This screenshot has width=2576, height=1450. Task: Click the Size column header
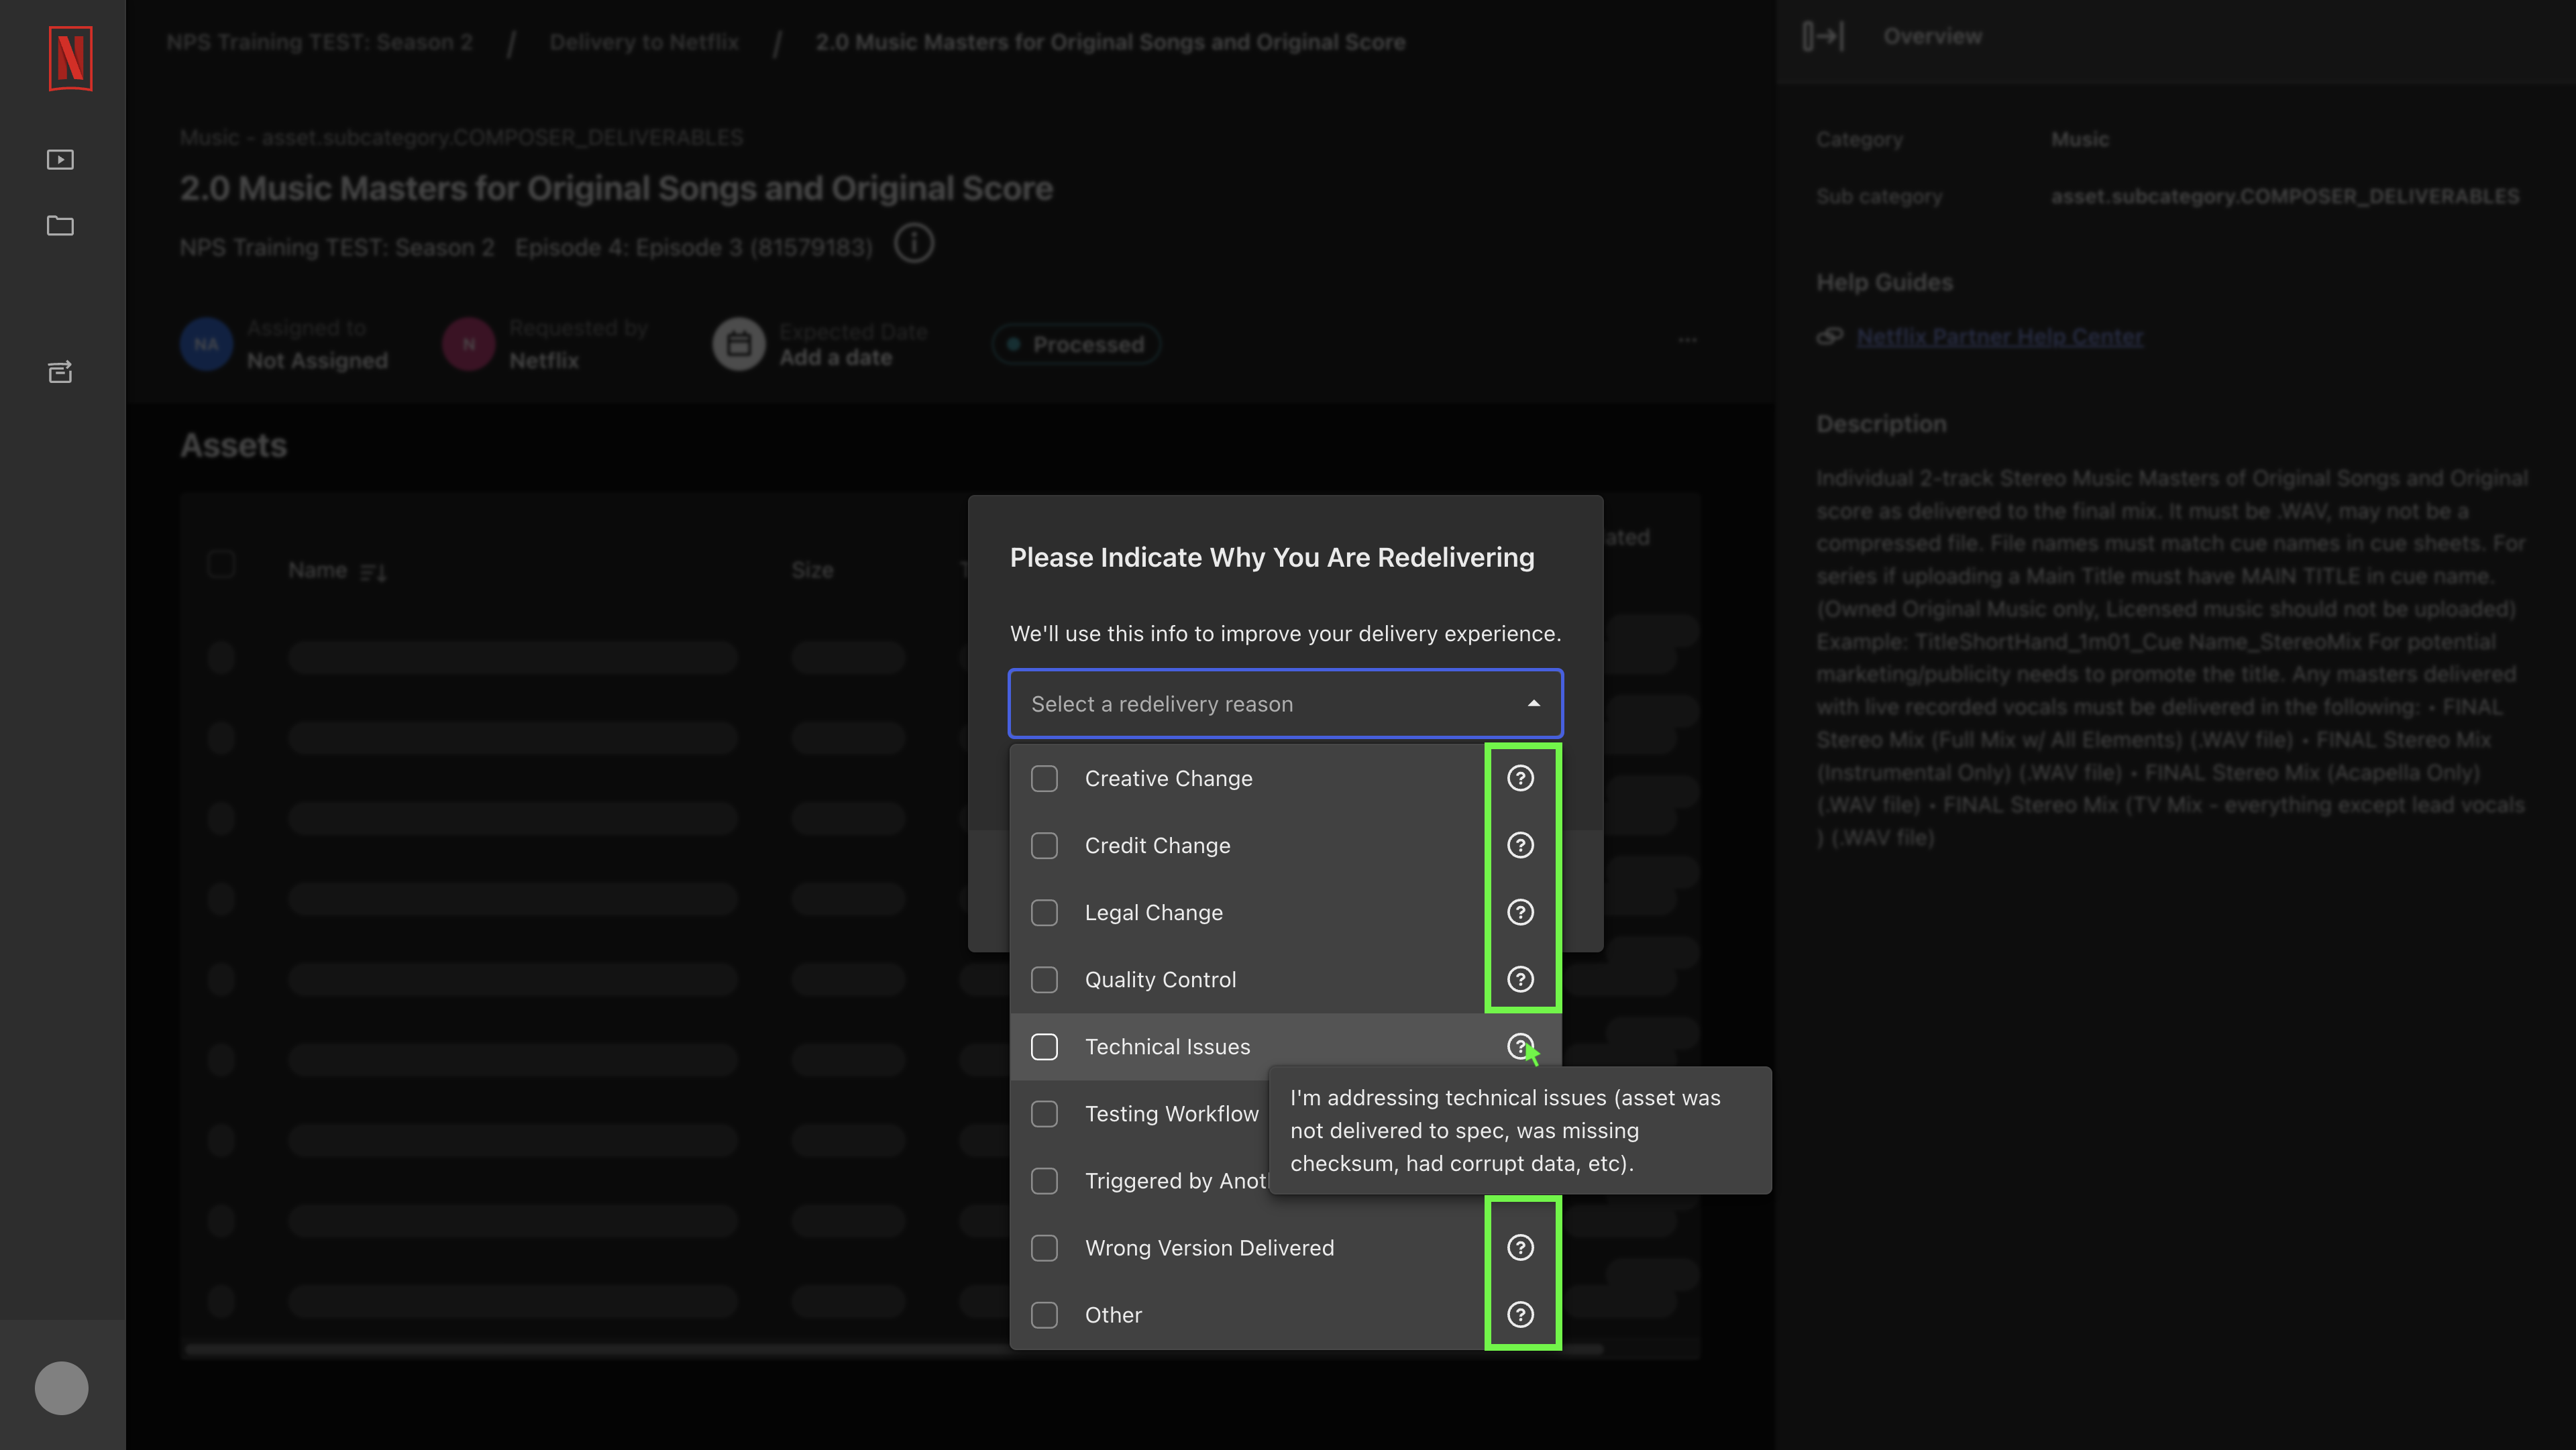point(812,569)
